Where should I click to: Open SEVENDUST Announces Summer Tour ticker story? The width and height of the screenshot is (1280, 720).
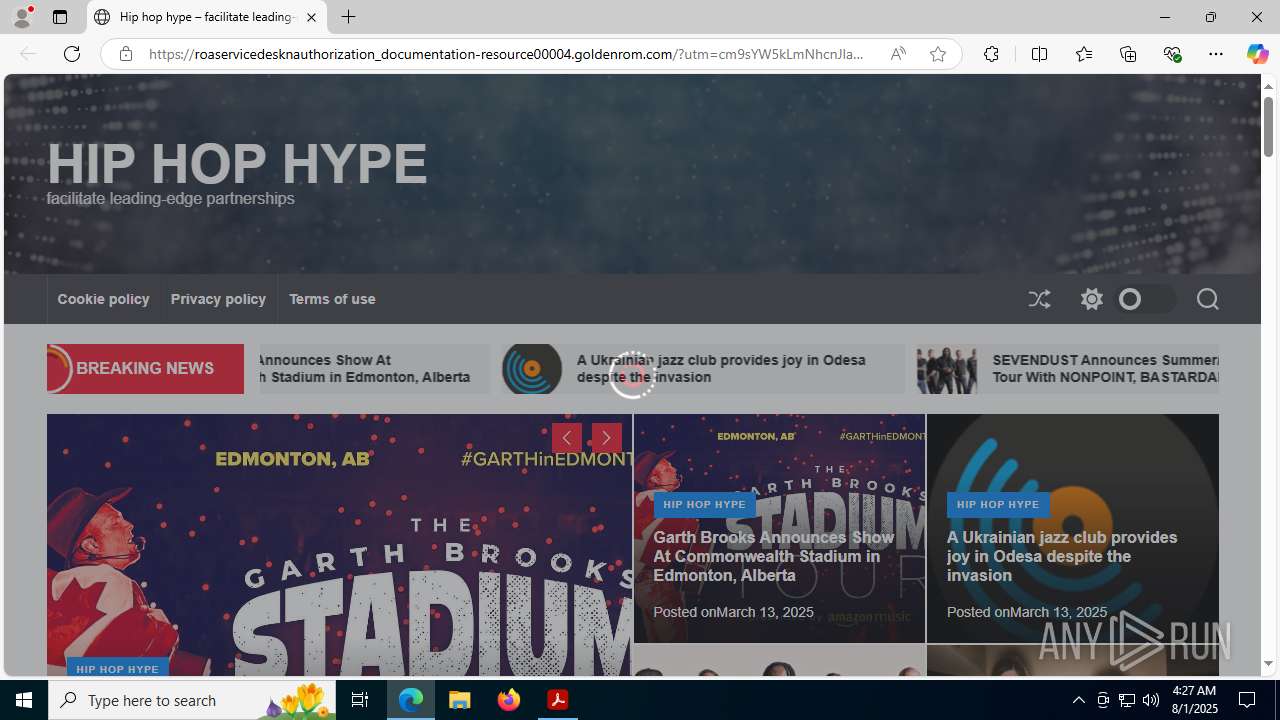[x=1105, y=368]
